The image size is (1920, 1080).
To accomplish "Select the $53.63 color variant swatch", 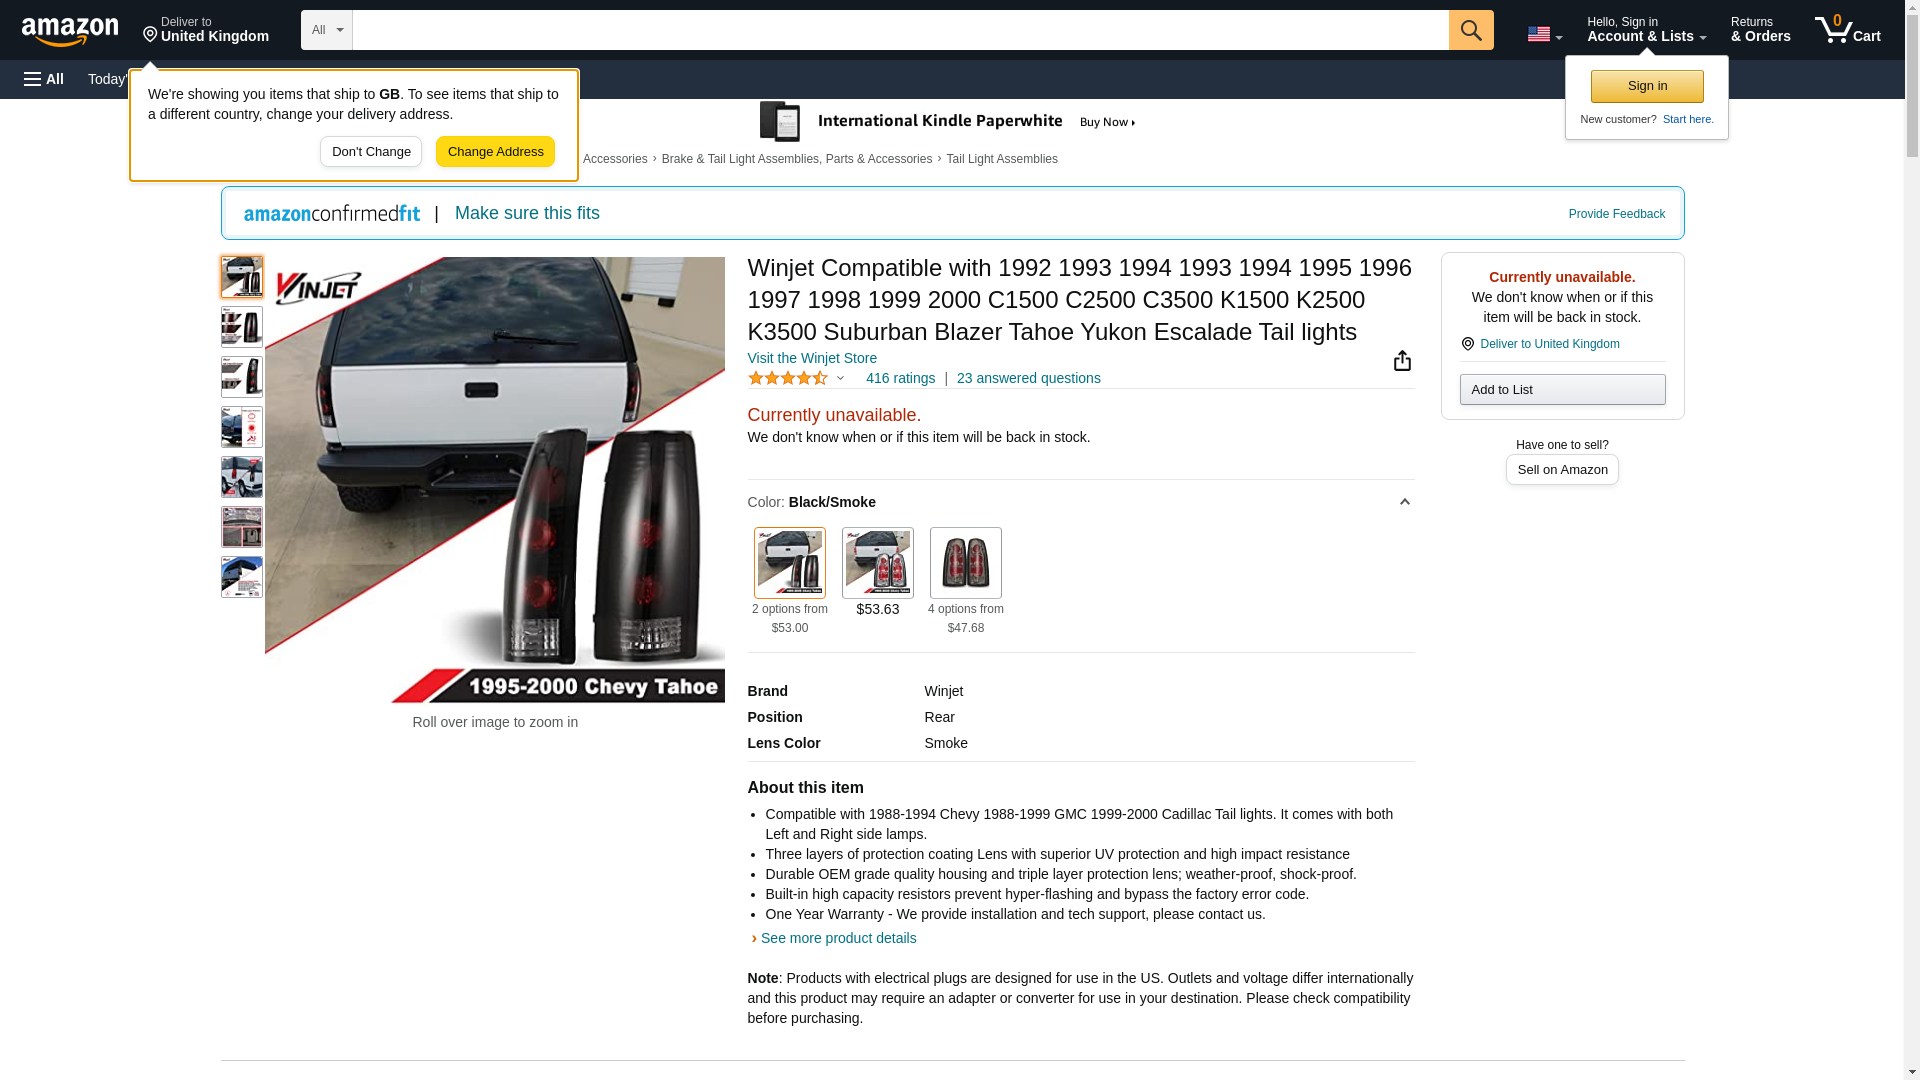I will [x=877, y=563].
